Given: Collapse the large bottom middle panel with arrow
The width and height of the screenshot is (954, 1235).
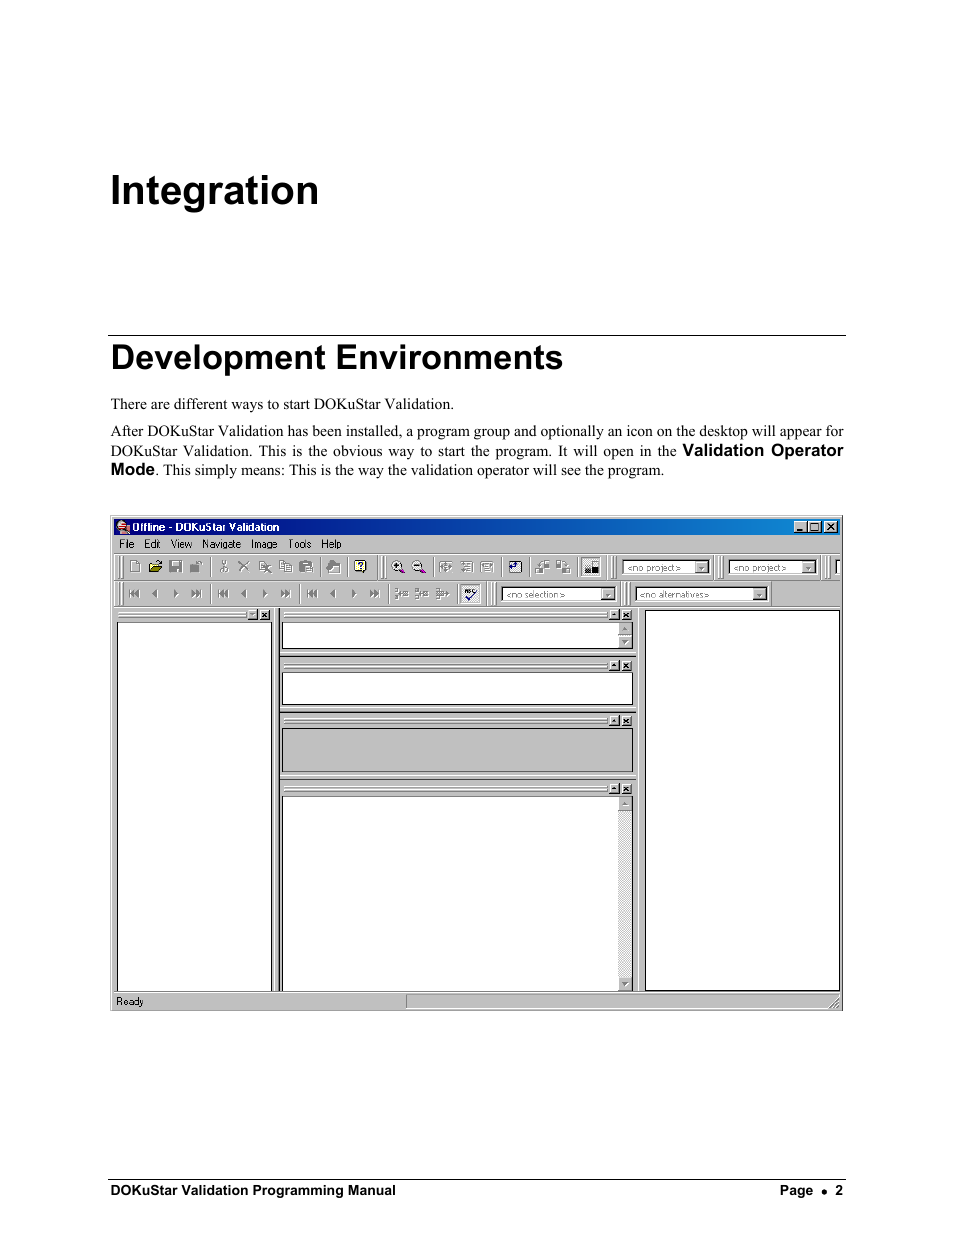Looking at the screenshot, I should pos(614,789).
